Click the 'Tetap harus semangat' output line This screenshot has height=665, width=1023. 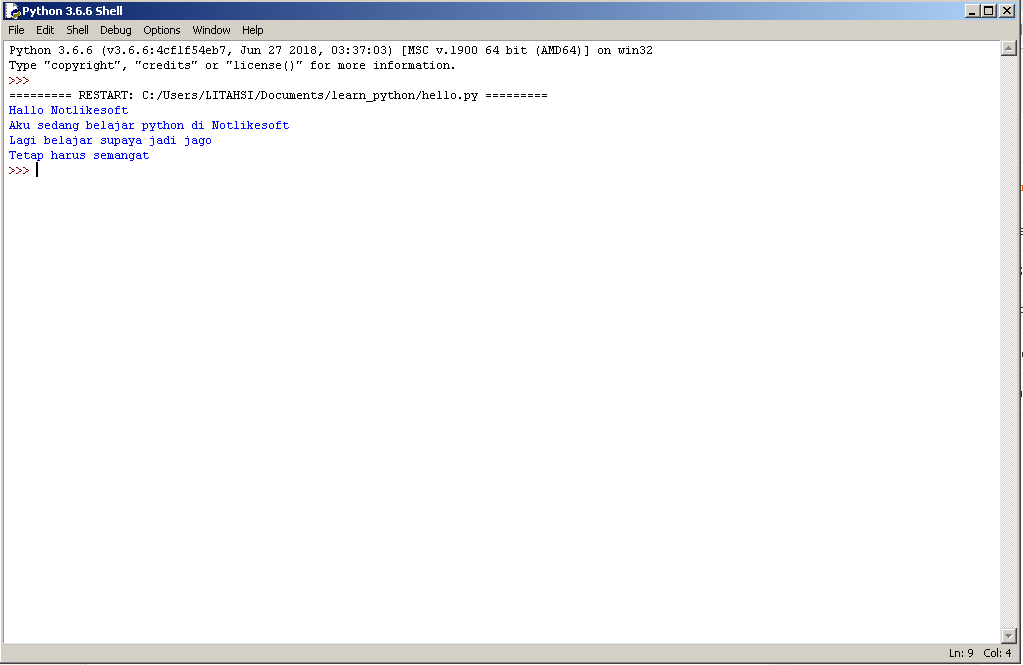click(x=79, y=155)
